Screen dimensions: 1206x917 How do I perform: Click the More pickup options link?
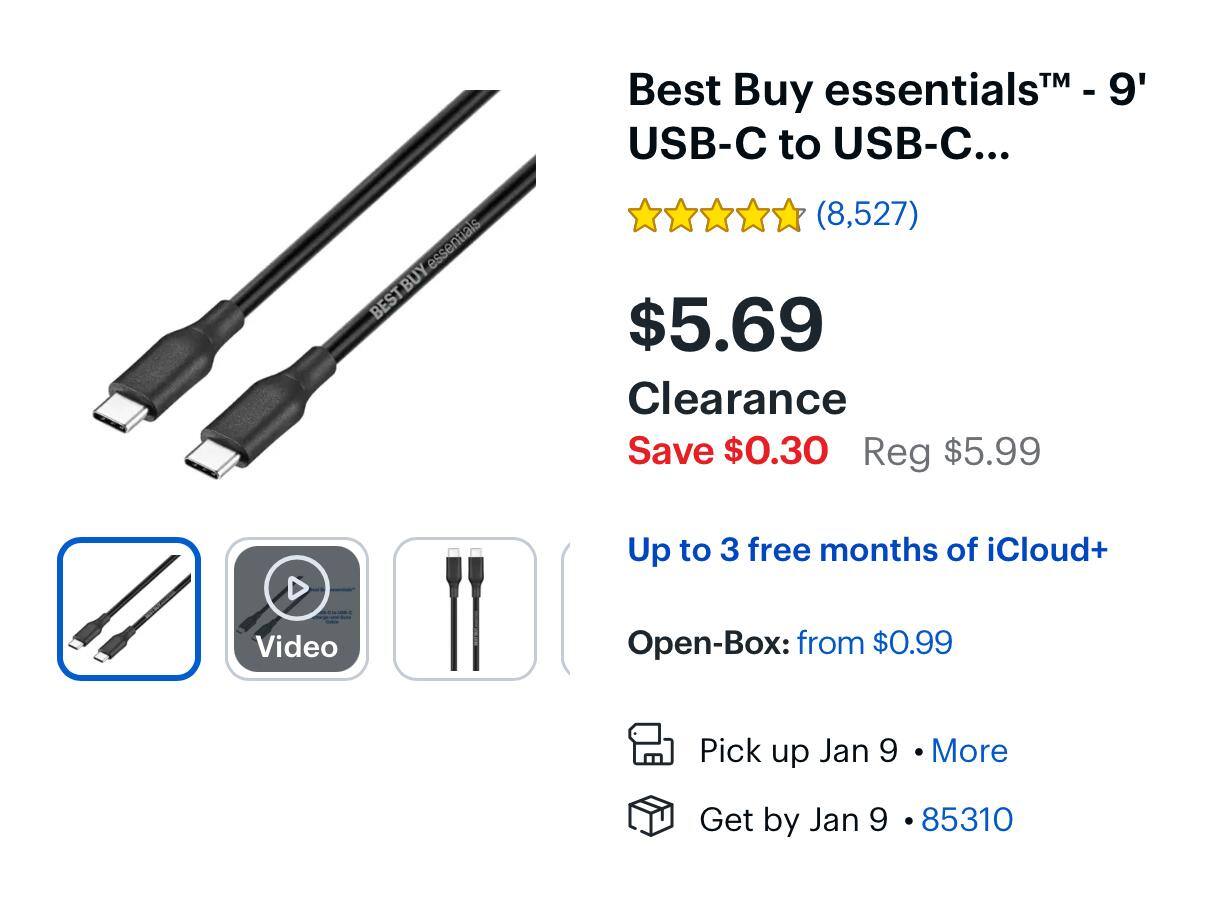click(x=969, y=751)
